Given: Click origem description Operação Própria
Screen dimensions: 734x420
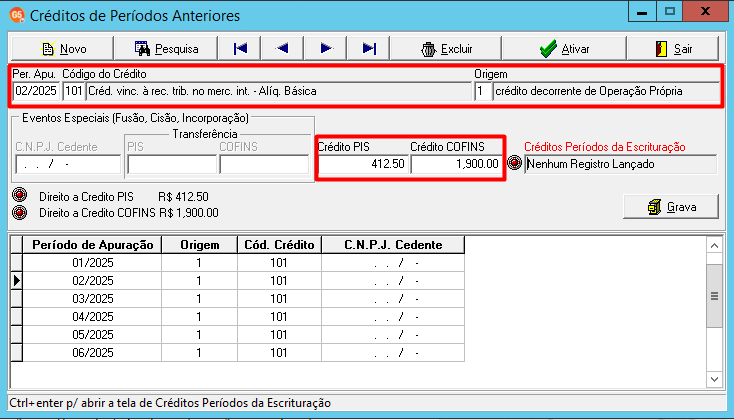Looking at the screenshot, I should (606, 91).
